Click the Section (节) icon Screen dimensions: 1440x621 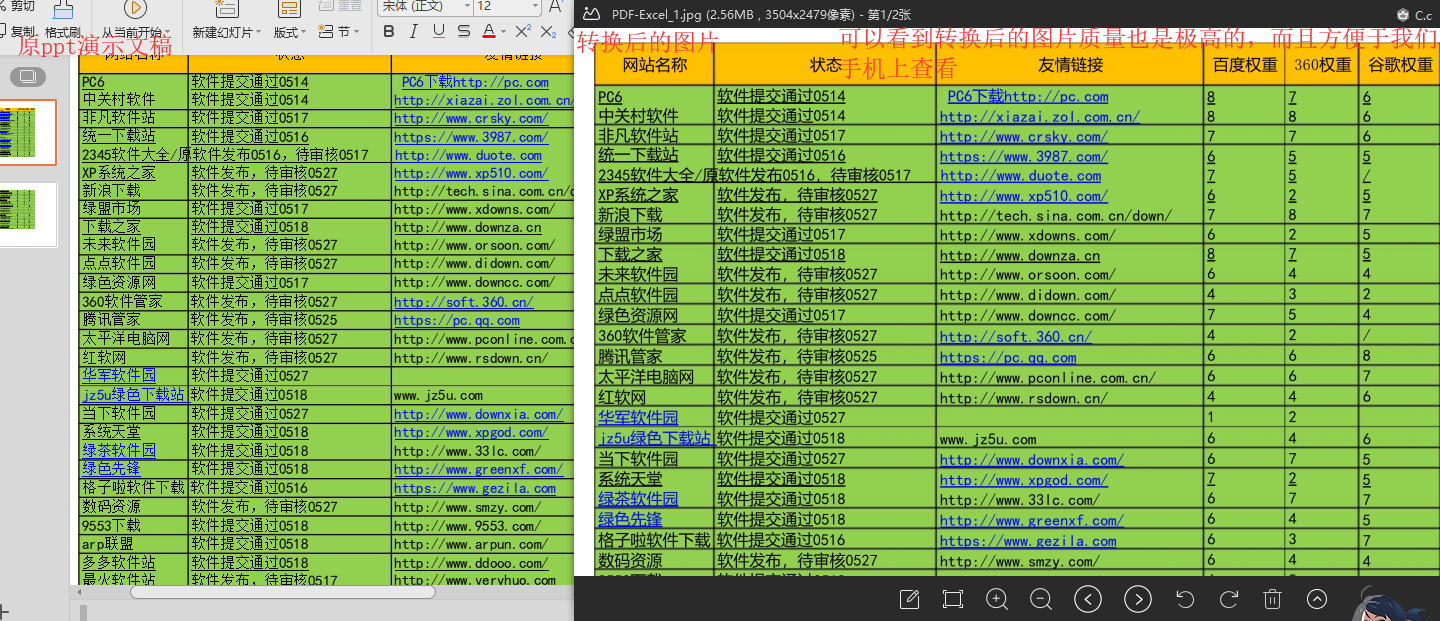(326, 31)
